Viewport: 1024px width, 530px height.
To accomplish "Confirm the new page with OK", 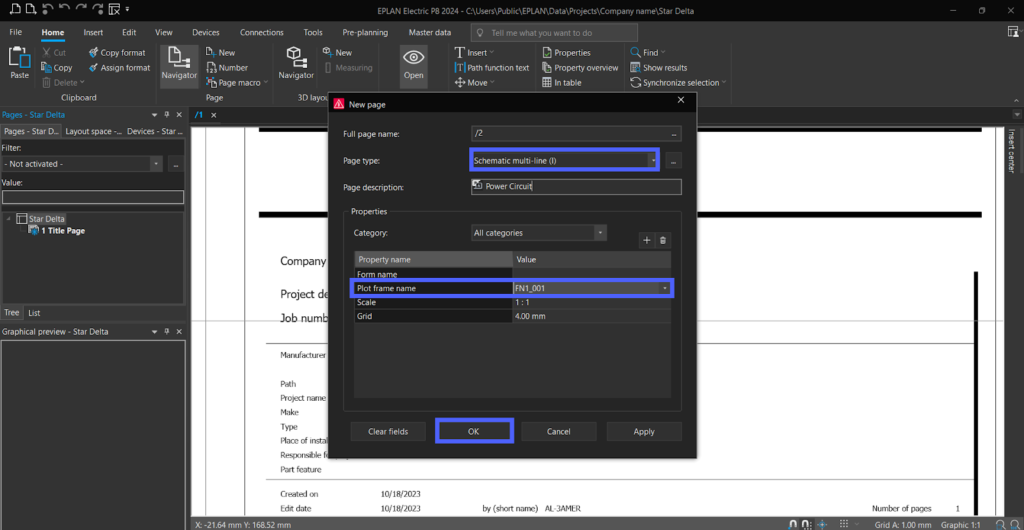I will (x=474, y=431).
